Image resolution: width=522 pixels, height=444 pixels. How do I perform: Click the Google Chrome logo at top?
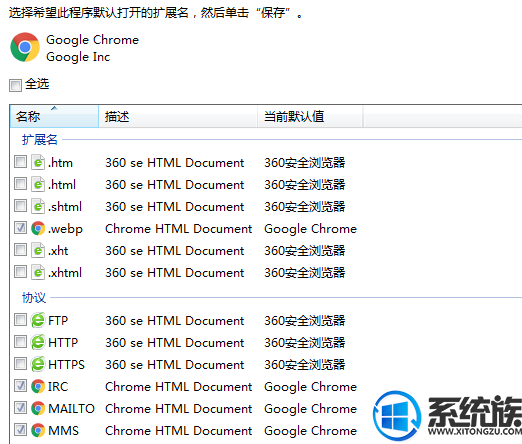tap(25, 47)
